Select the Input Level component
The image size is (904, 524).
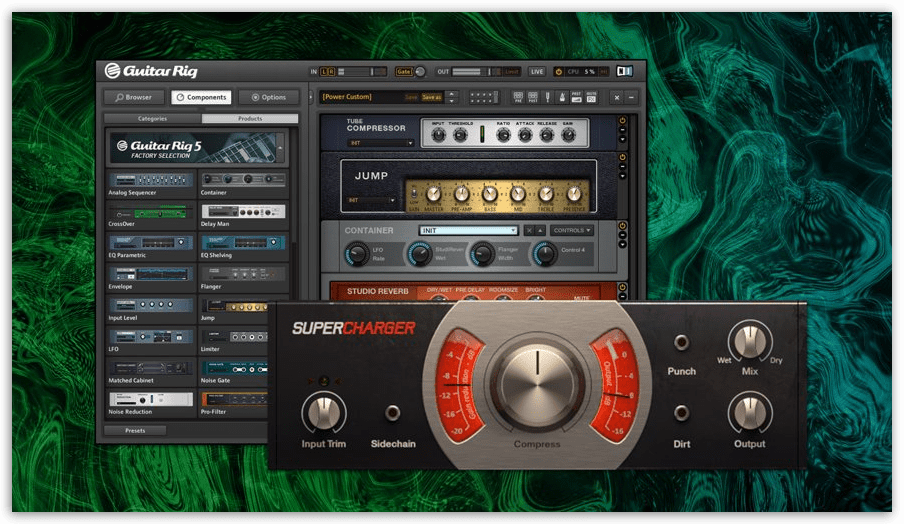[x=151, y=310]
